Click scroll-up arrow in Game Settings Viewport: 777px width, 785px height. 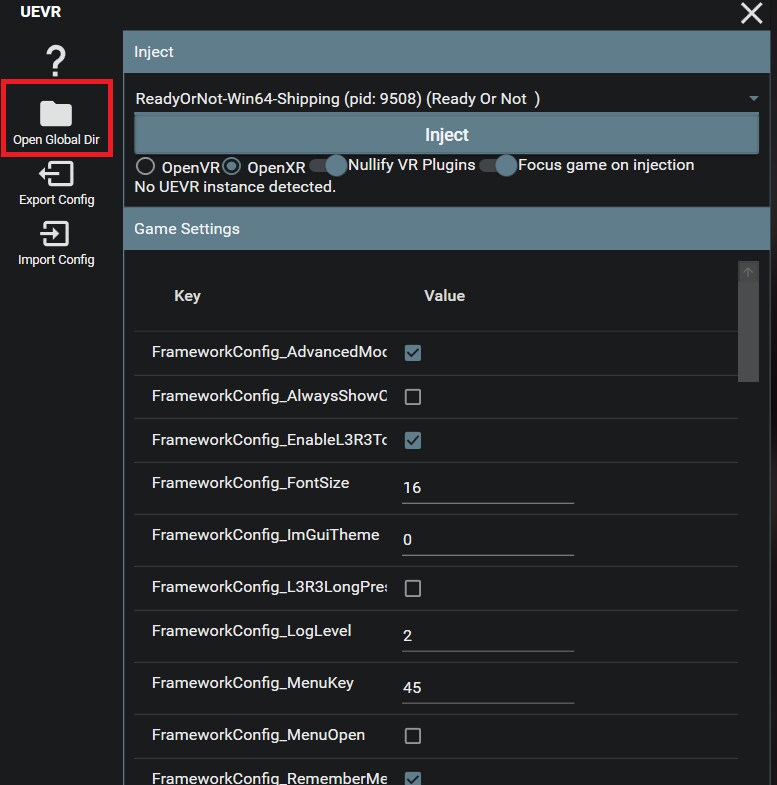748,272
